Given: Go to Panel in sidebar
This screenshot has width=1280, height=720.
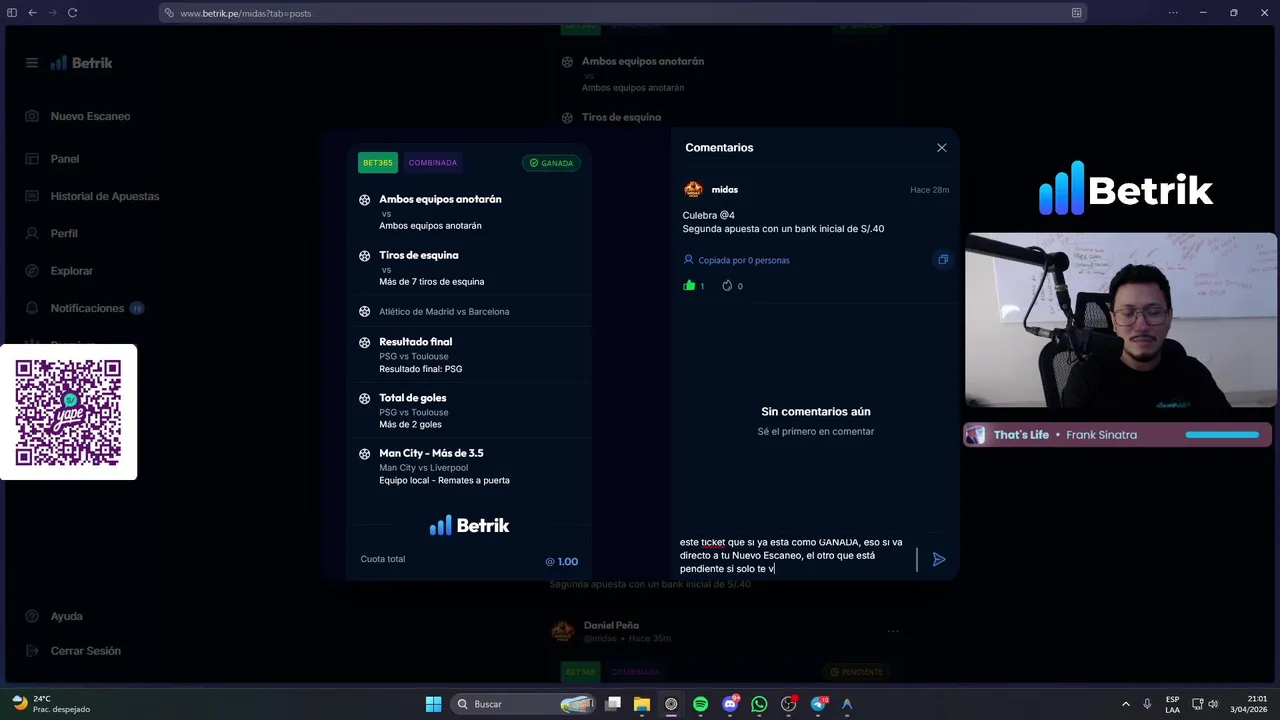Looking at the screenshot, I should [65, 159].
